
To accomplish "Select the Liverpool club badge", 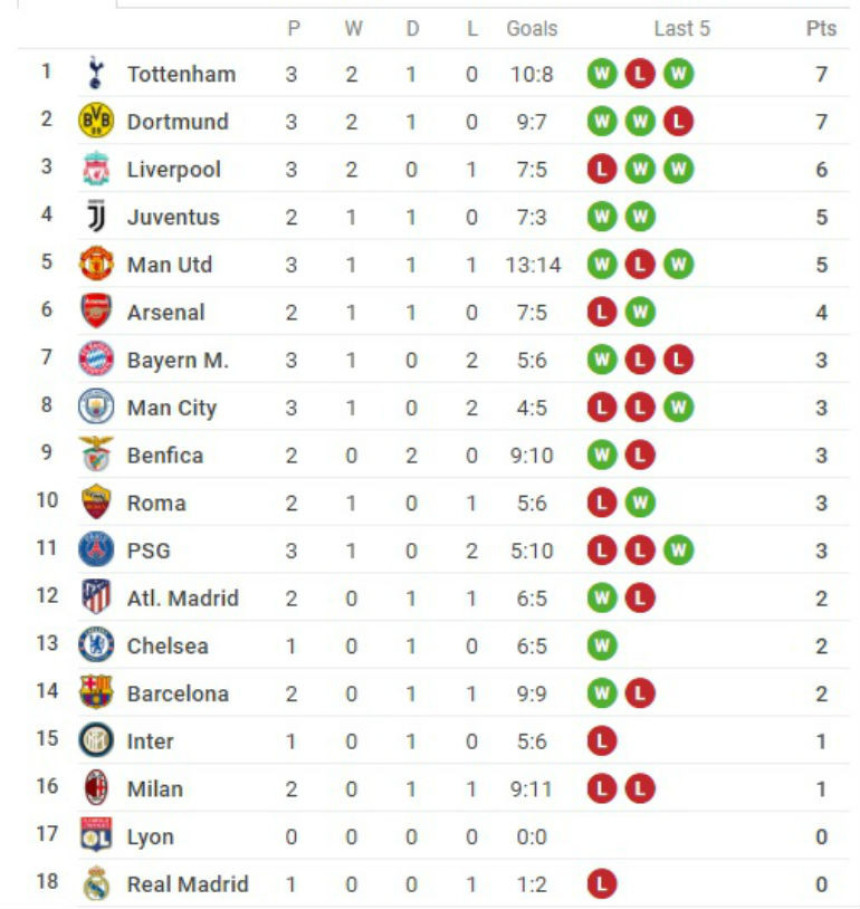I will [96, 169].
